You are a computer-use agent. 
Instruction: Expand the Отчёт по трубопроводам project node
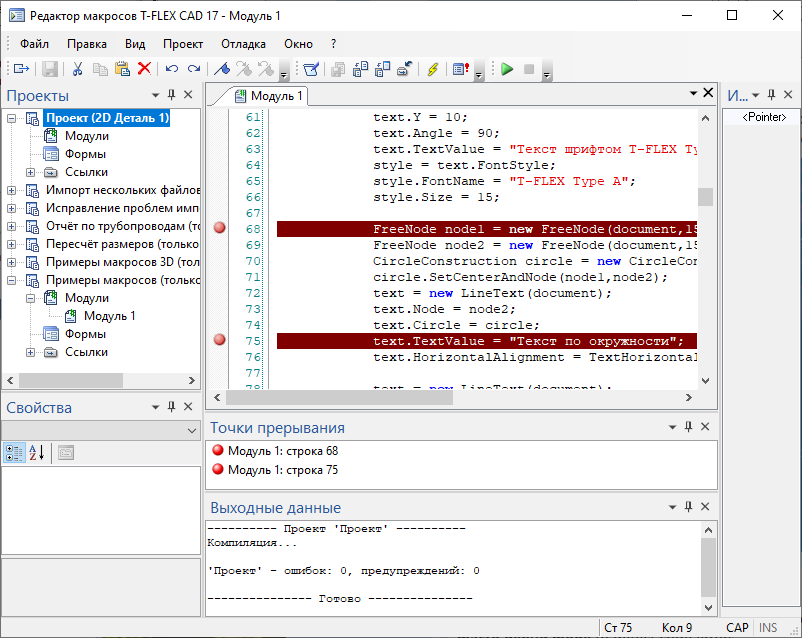click(12, 226)
